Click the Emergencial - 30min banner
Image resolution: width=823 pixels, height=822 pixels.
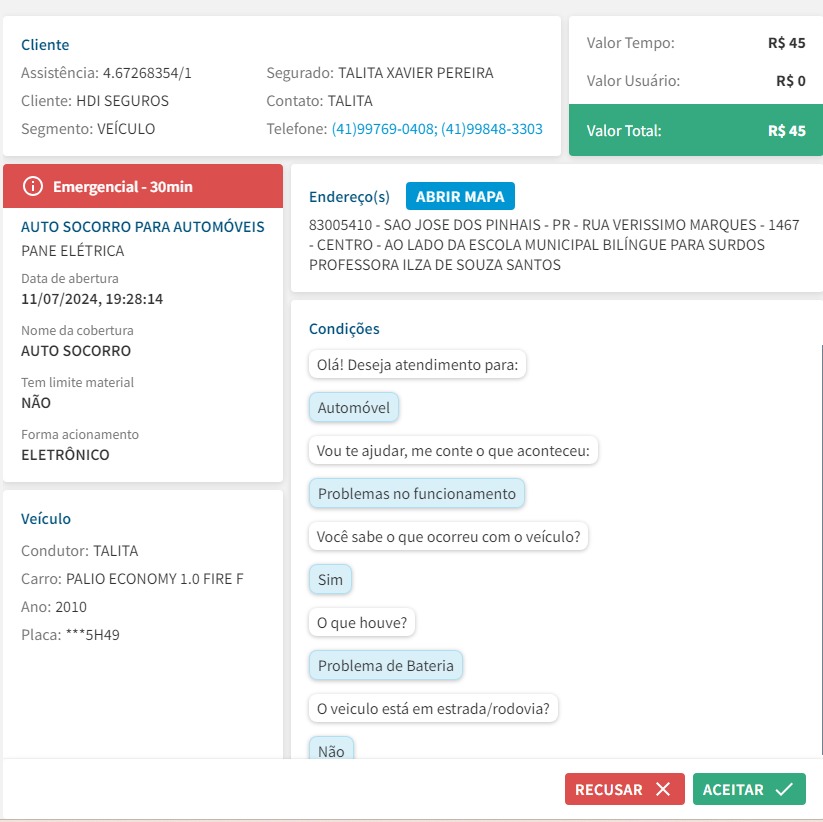143,186
